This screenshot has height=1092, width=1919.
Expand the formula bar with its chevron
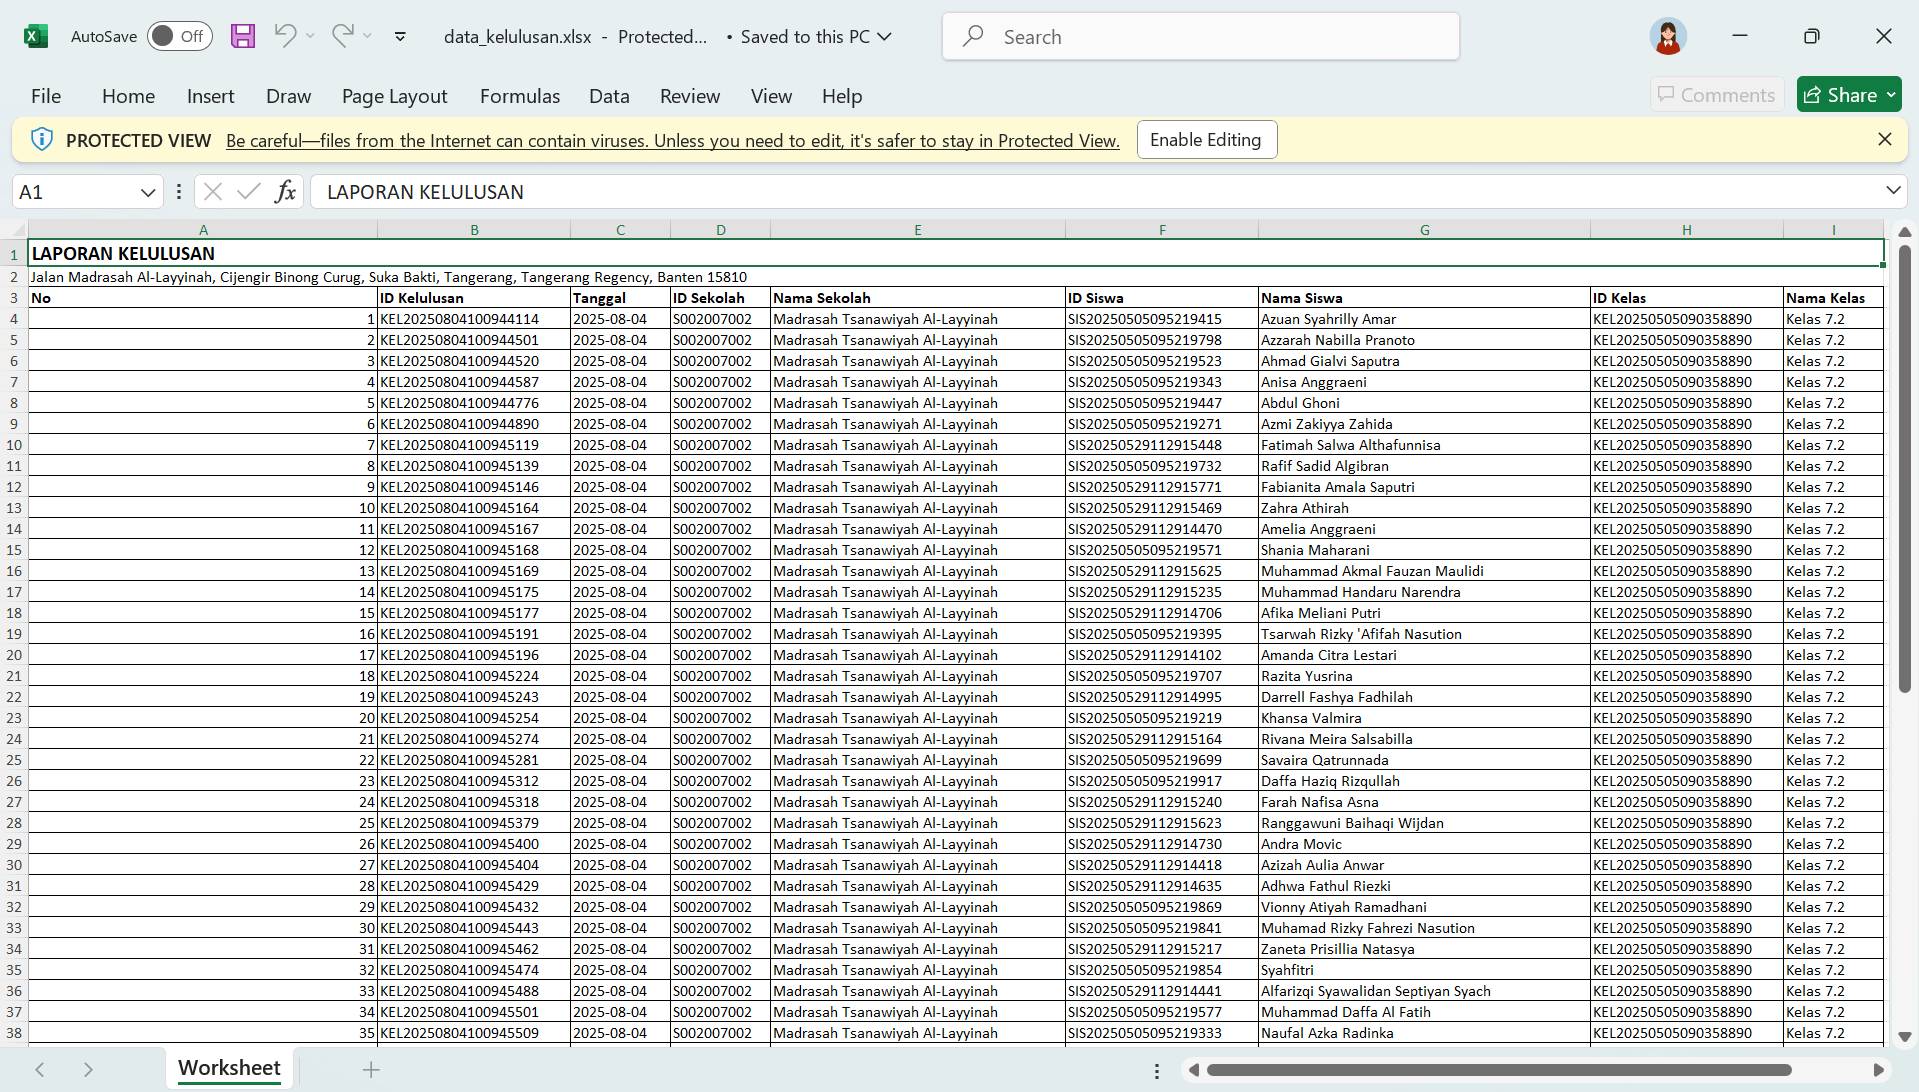coord(1893,191)
